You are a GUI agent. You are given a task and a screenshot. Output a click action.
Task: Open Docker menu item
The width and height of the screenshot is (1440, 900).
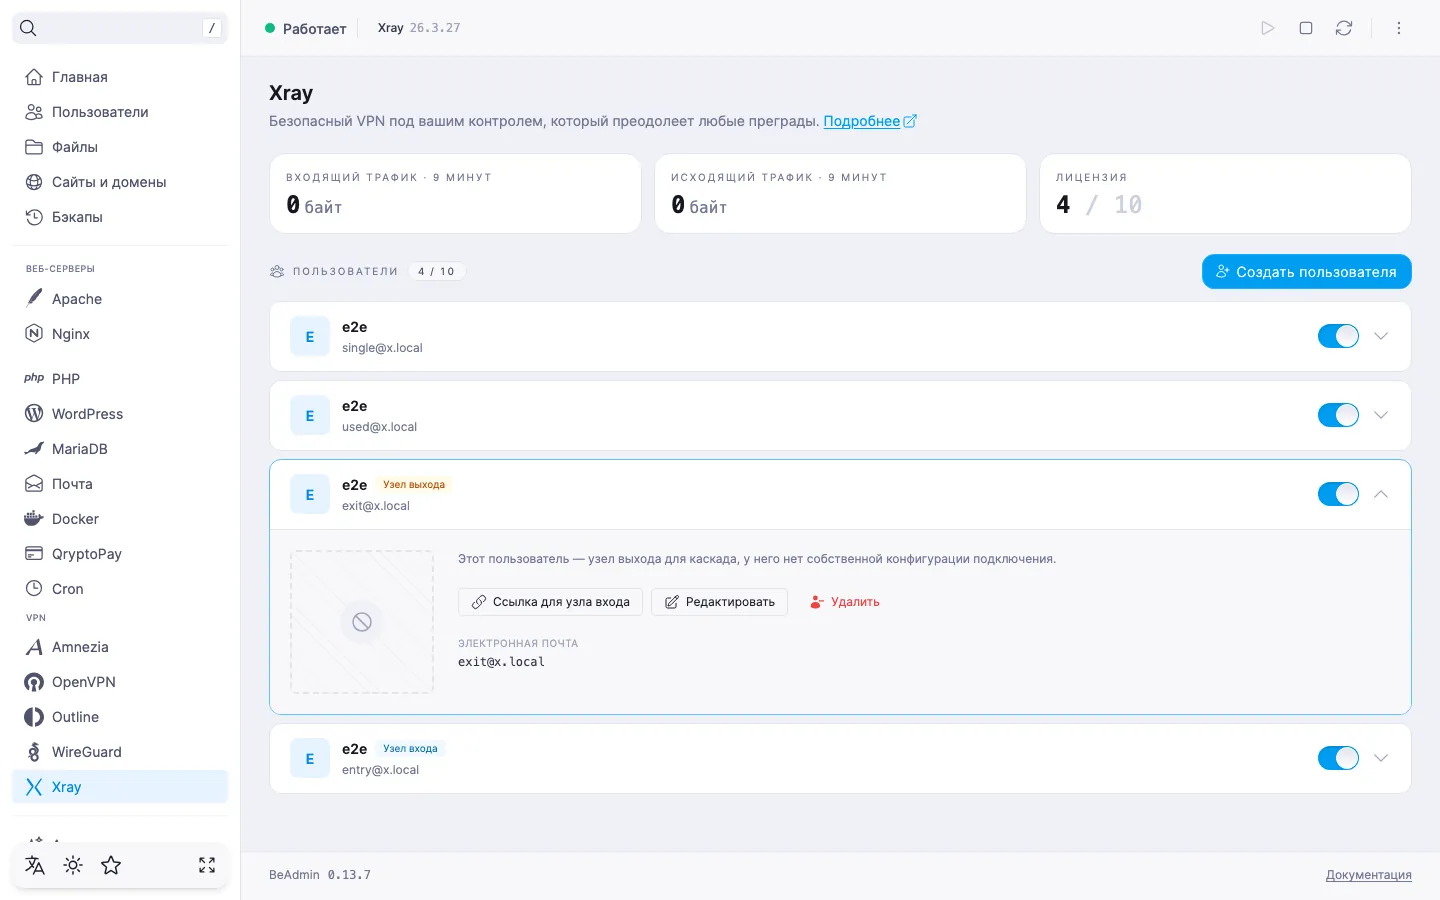click(x=120, y=518)
